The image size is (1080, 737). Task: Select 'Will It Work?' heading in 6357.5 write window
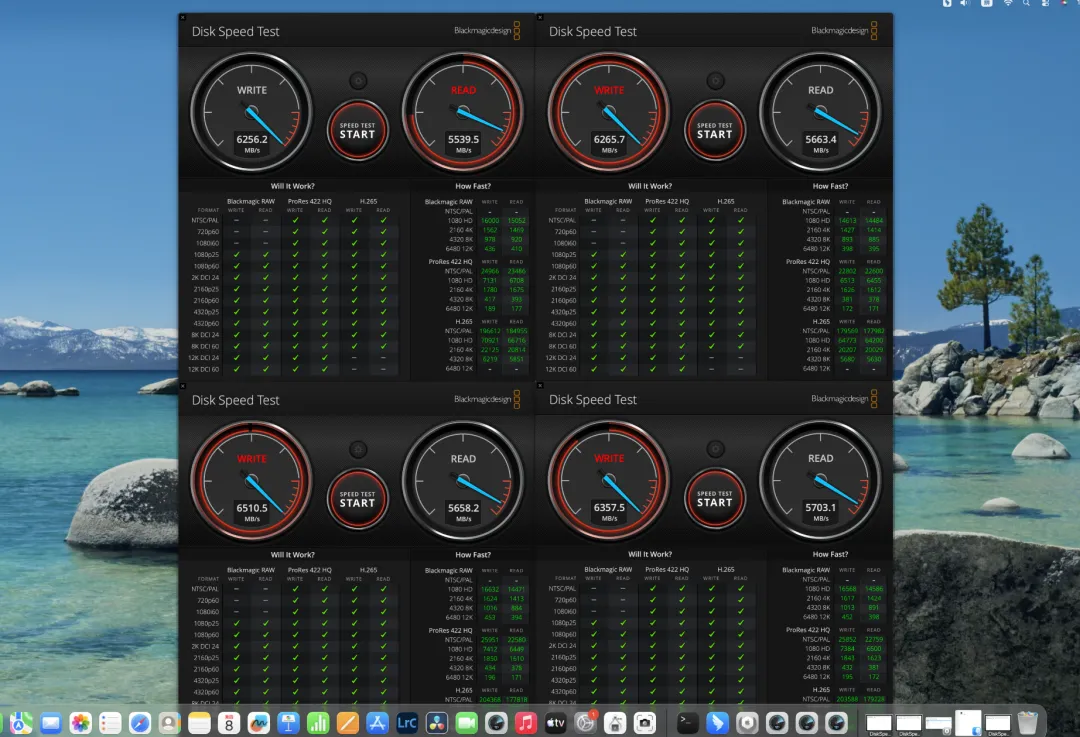coord(650,554)
